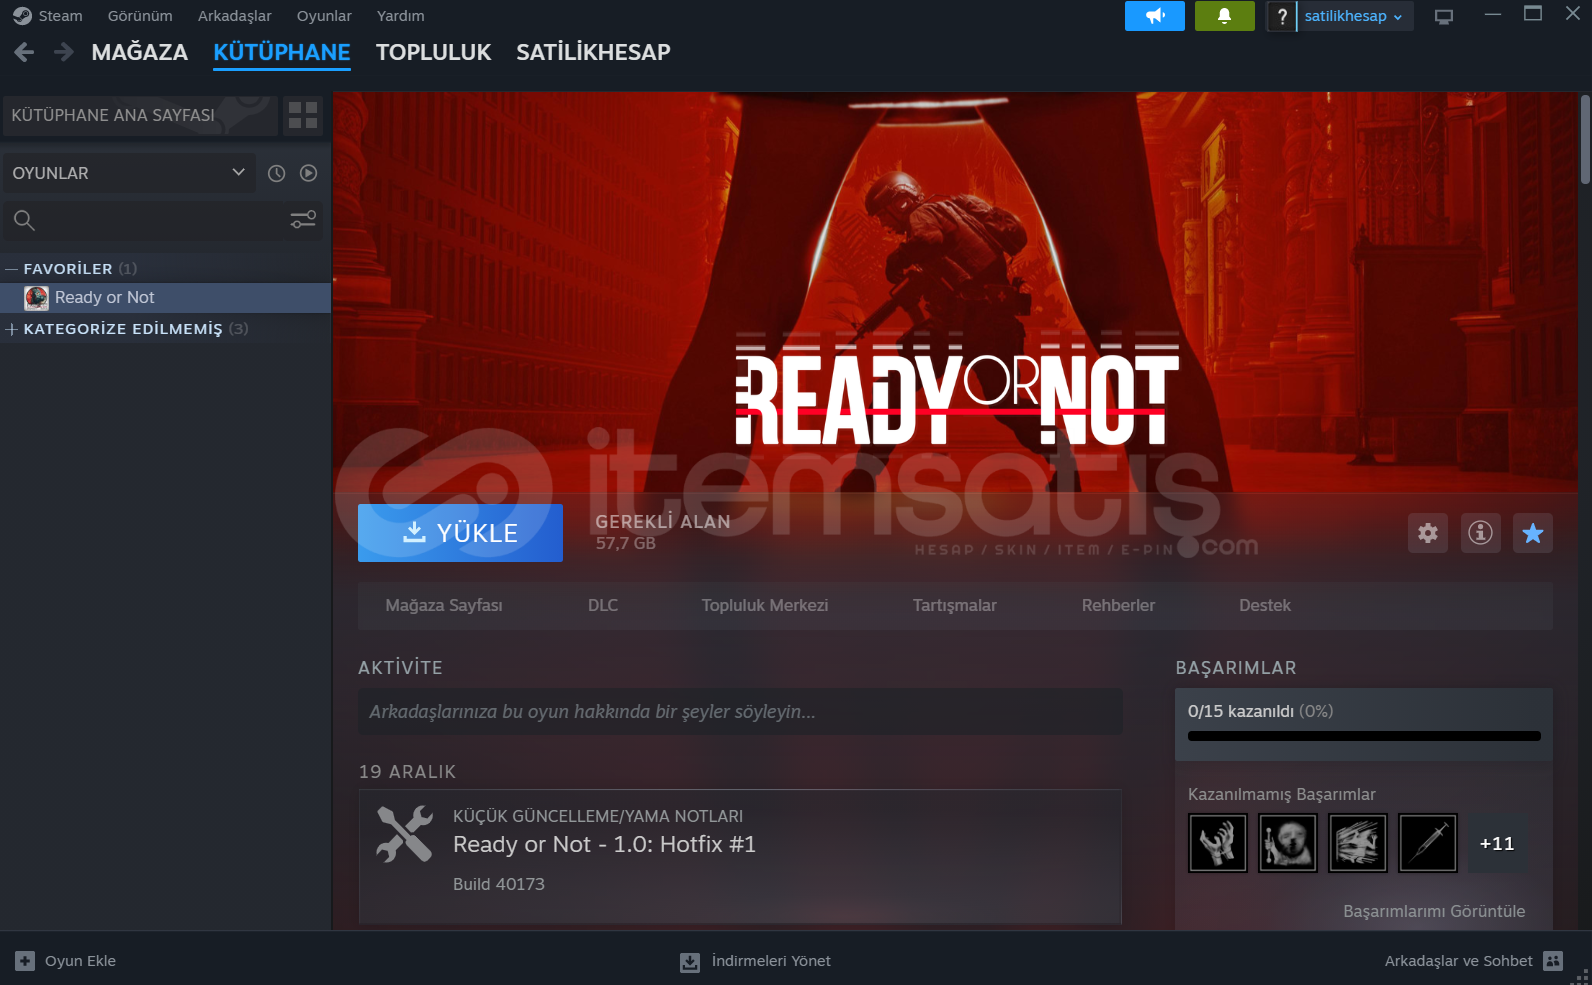Screen dimensions: 1592x985
Task: Click the achievements progress bar
Action: pyautogui.click(x=1364, y=736)
